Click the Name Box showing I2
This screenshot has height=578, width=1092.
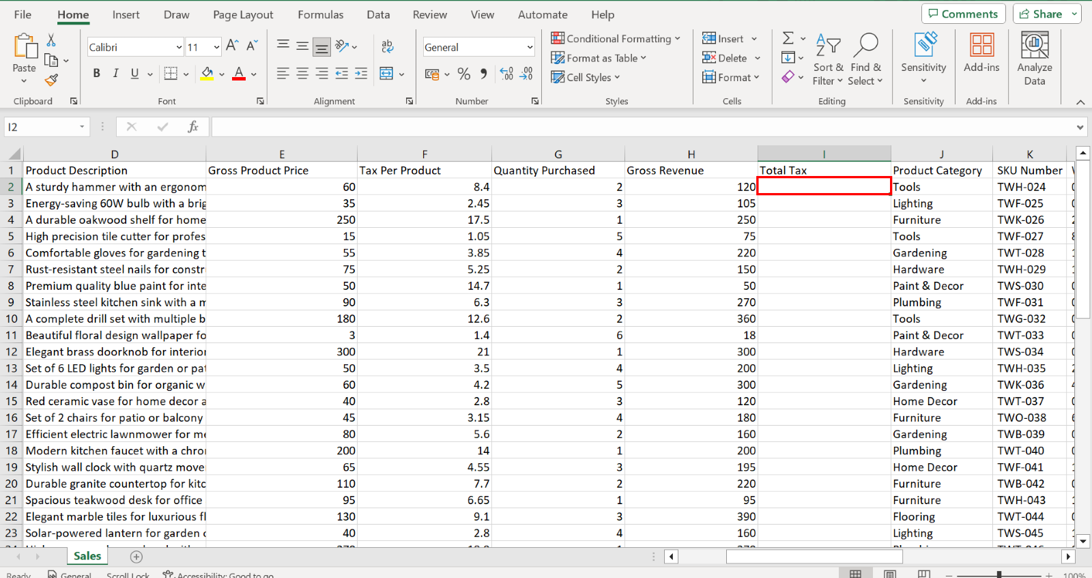click(40, 127)
